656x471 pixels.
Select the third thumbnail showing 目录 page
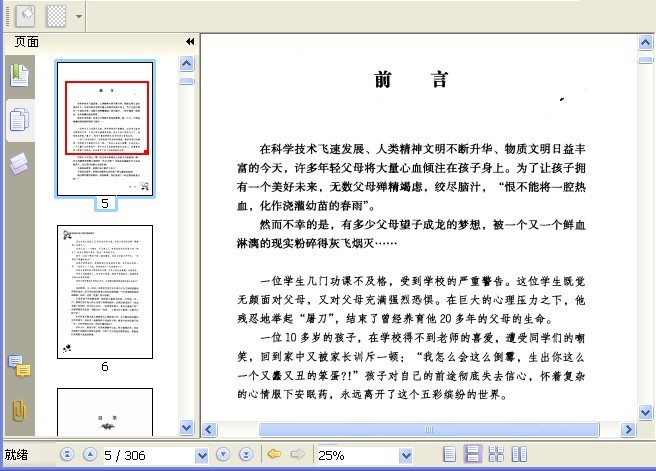[x=105, y=412]
